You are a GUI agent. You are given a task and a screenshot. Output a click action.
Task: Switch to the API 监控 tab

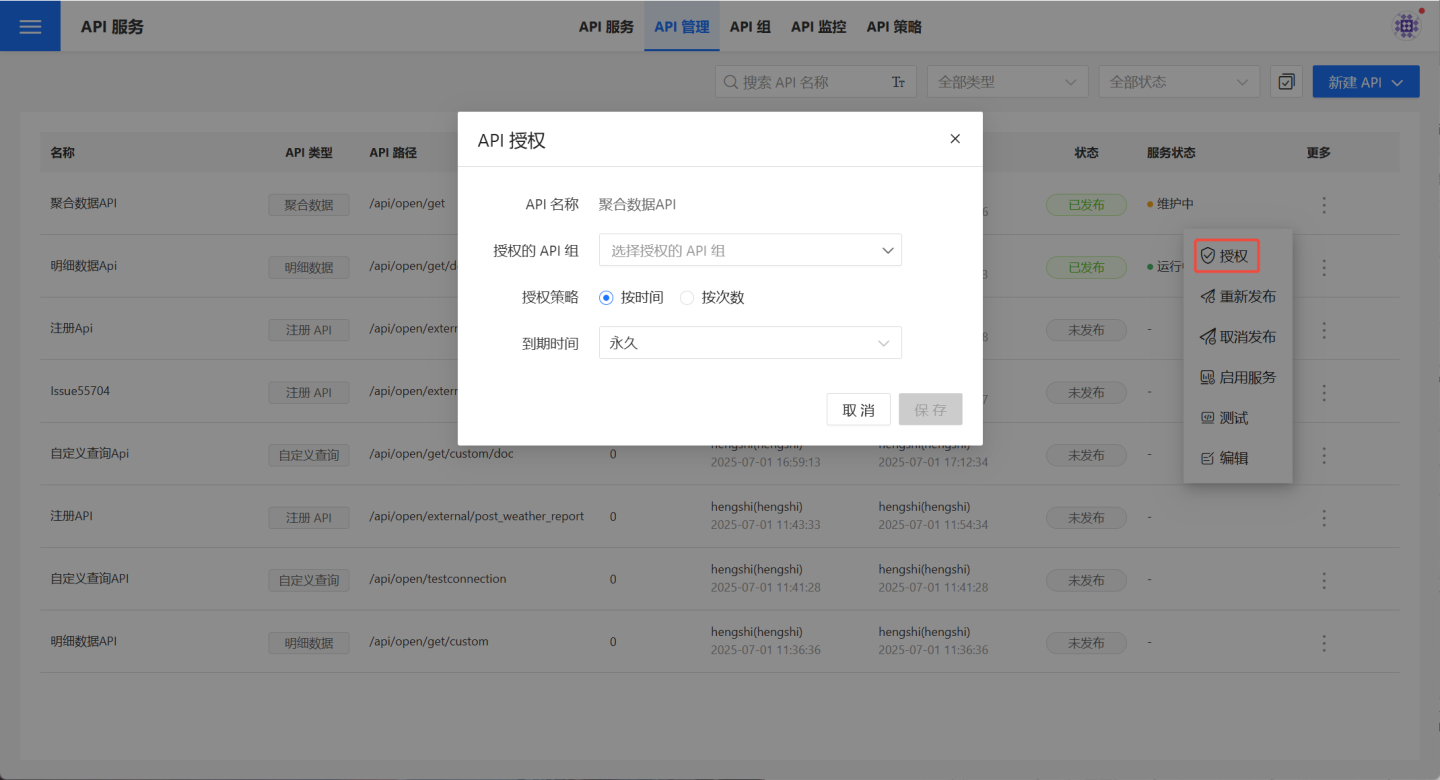(818, 27)
